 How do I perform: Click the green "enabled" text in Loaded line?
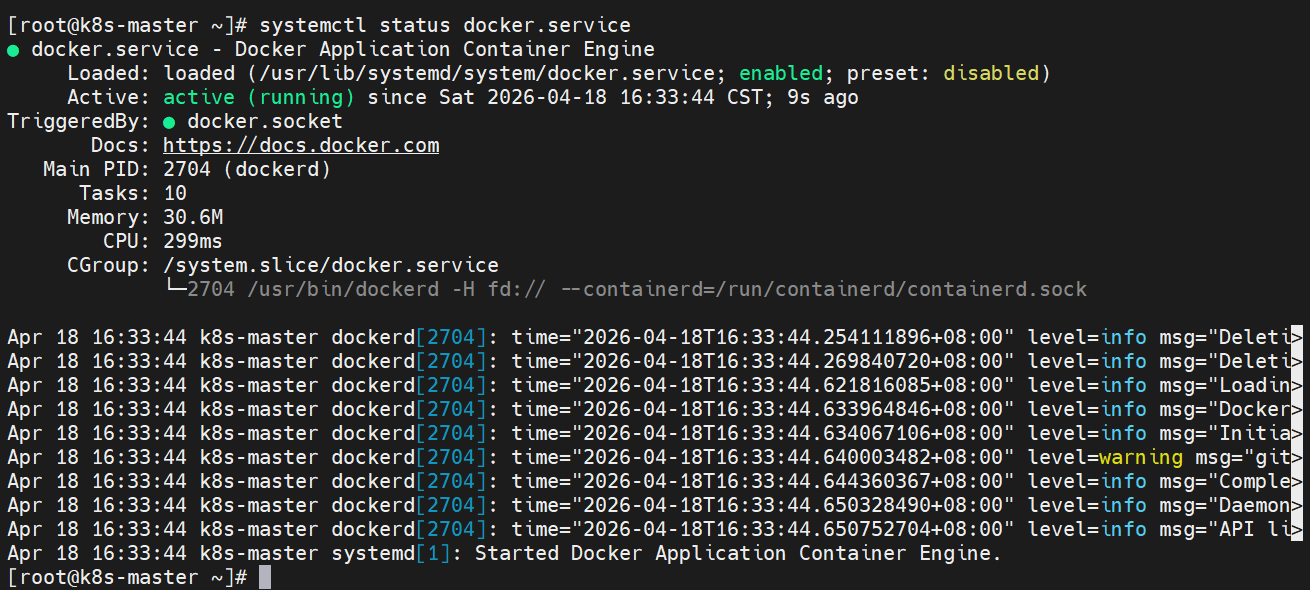pos(781,74)
